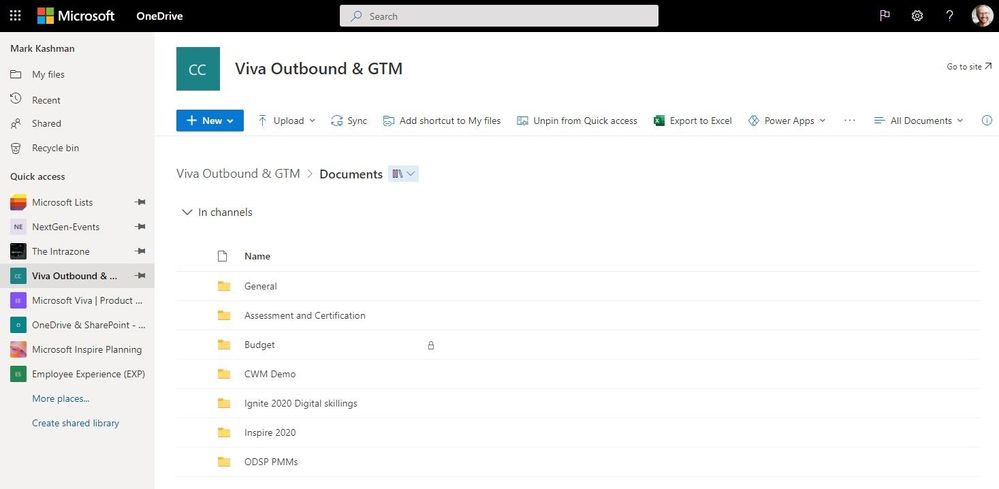This screenshot has height=489, width=999.
Task: Open the Ignite 2020 Digital skillings folder
Action: tap(301, 404)
